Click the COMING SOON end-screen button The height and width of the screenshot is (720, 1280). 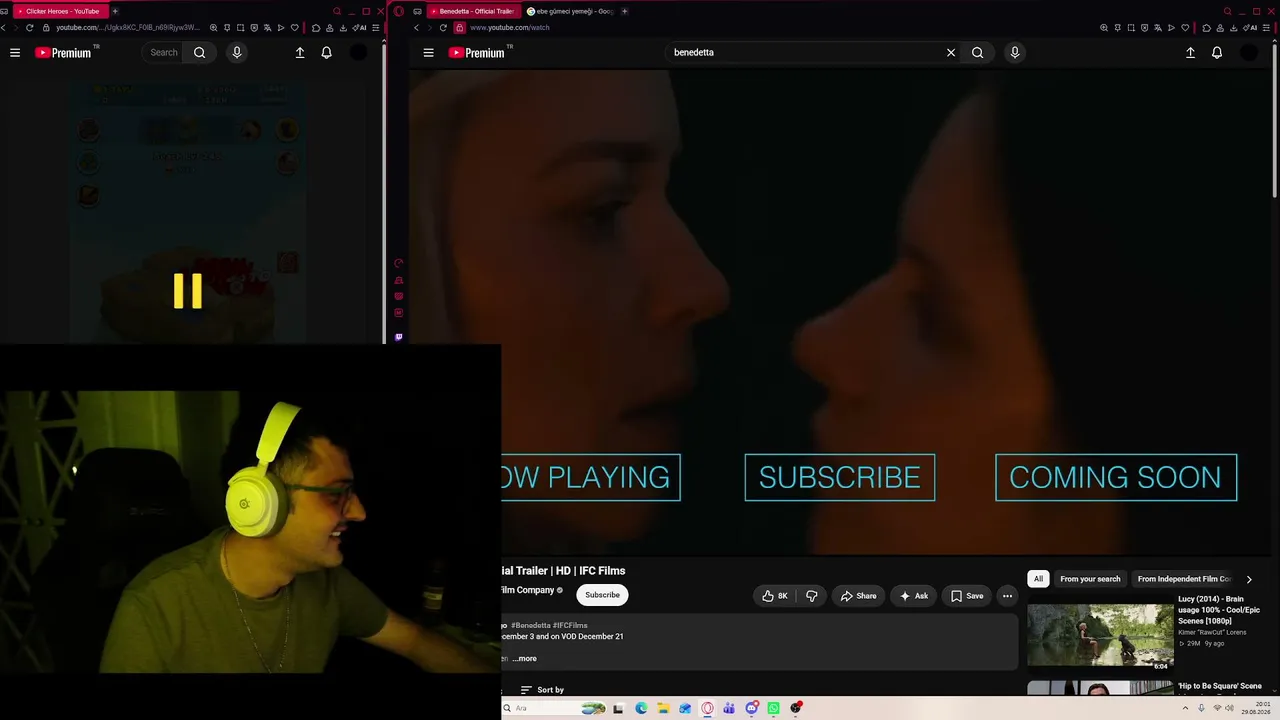1116,478
